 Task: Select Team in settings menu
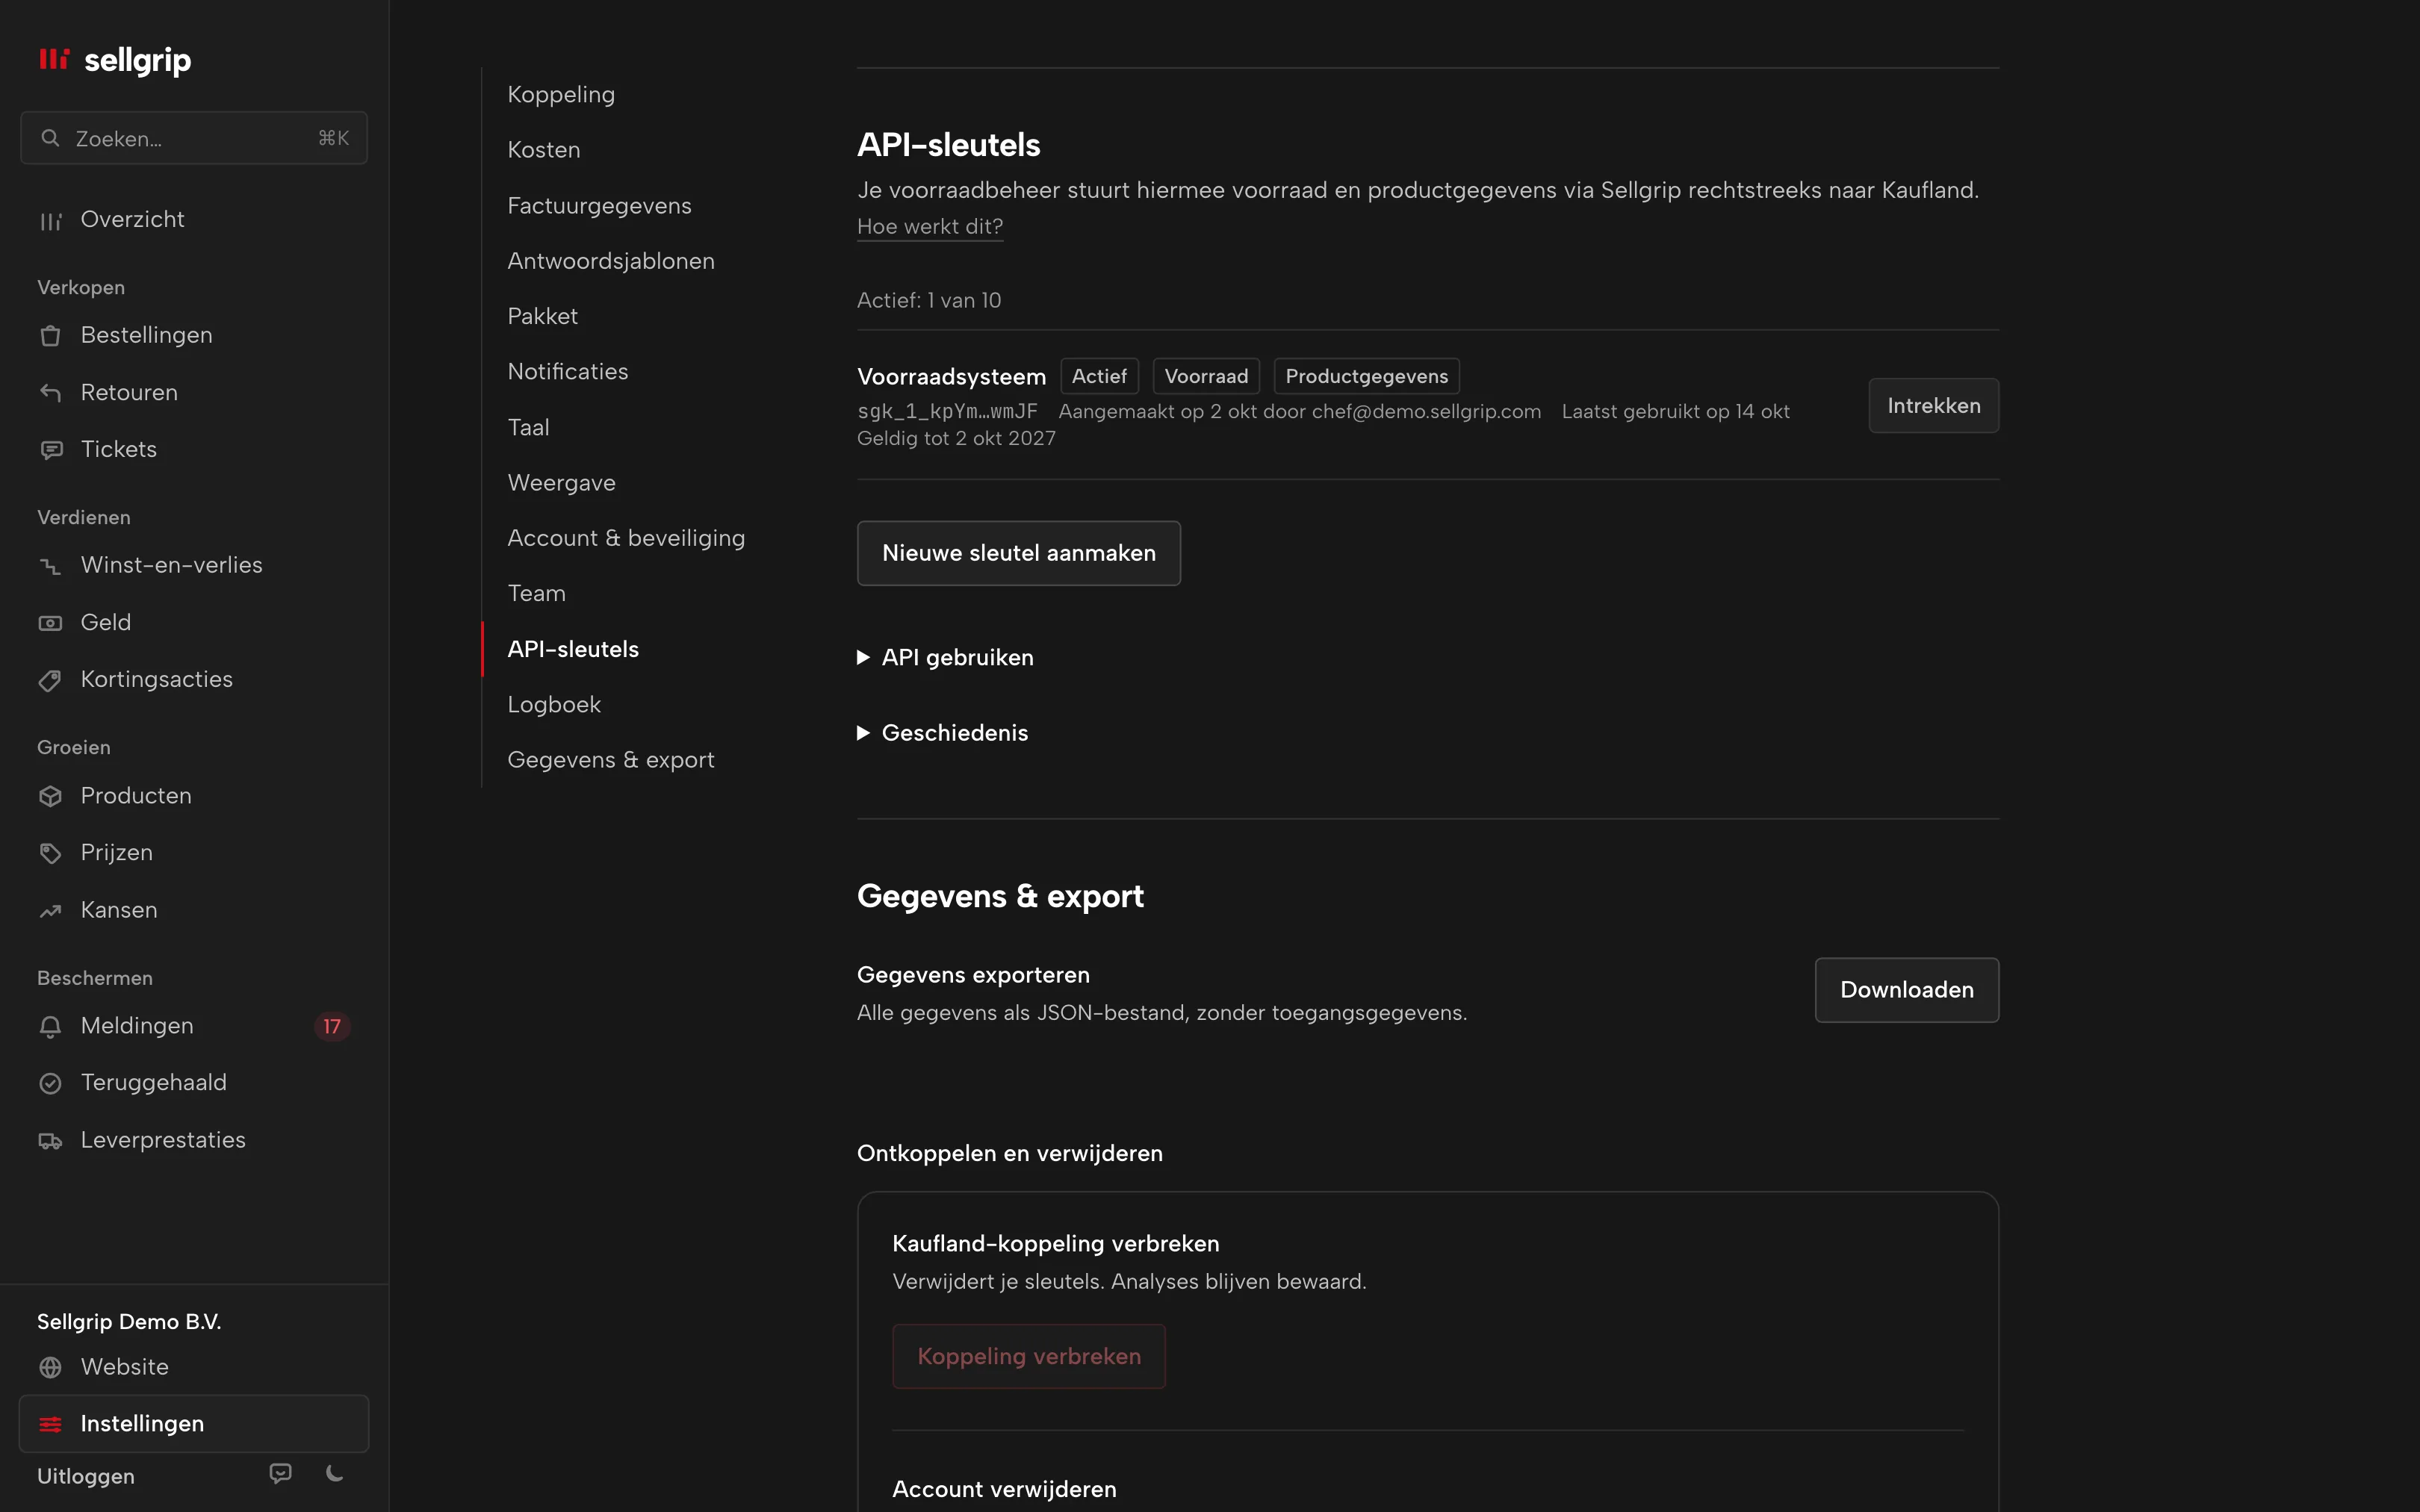537,593
